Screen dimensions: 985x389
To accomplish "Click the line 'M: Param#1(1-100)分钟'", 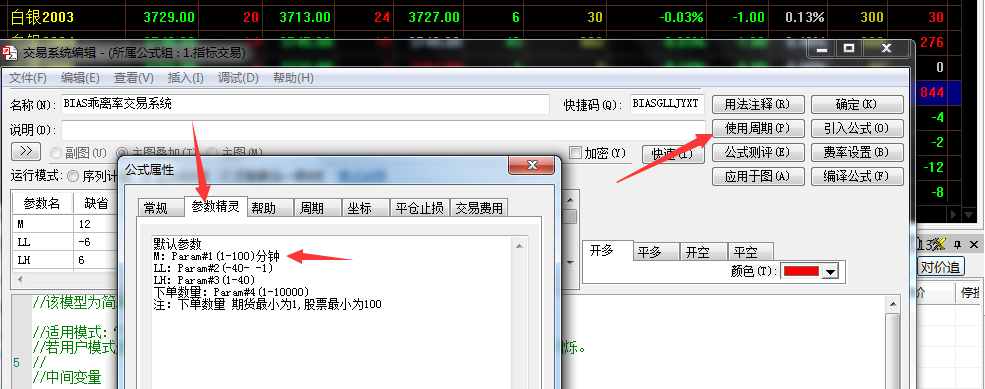I will pyautogui.click(x=217, y=256).
